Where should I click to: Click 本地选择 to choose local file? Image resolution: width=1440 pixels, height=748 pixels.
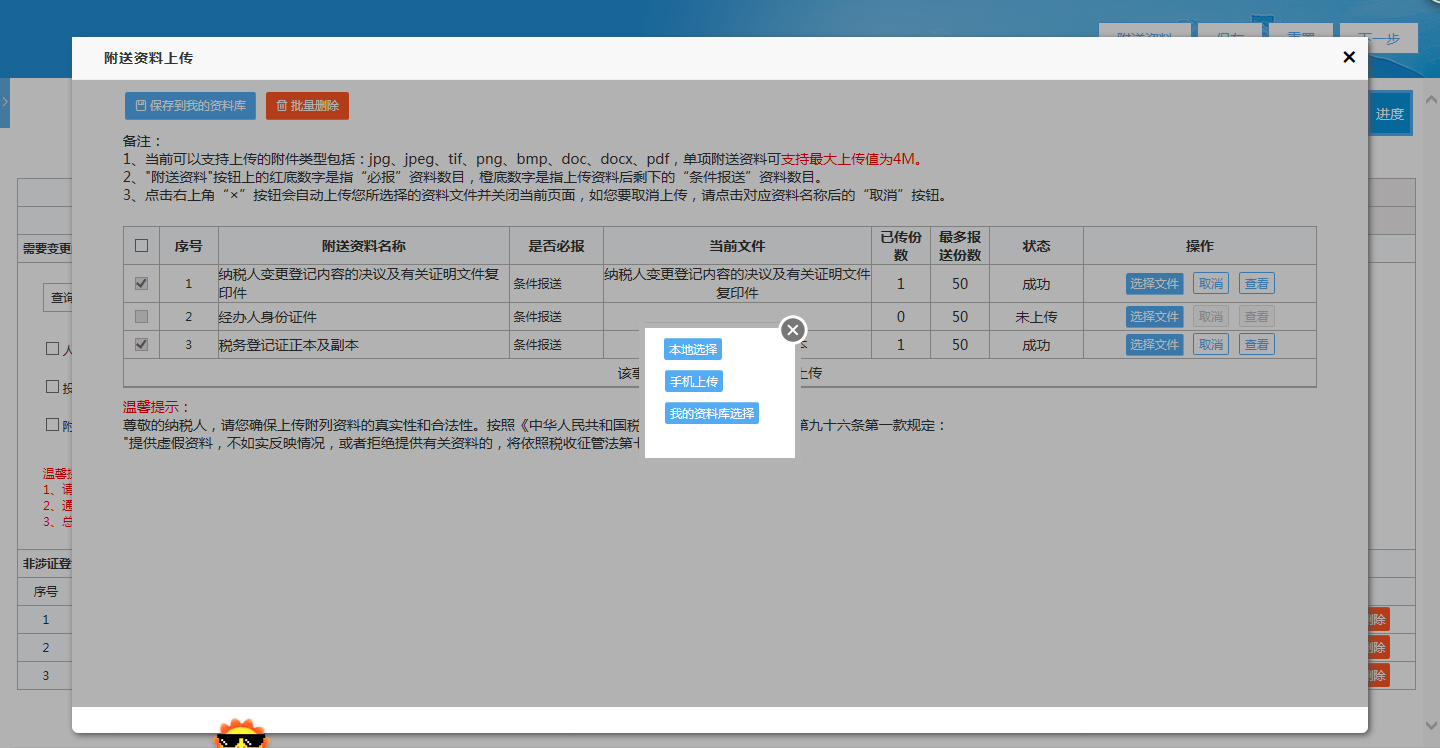(x=693, y=350)
